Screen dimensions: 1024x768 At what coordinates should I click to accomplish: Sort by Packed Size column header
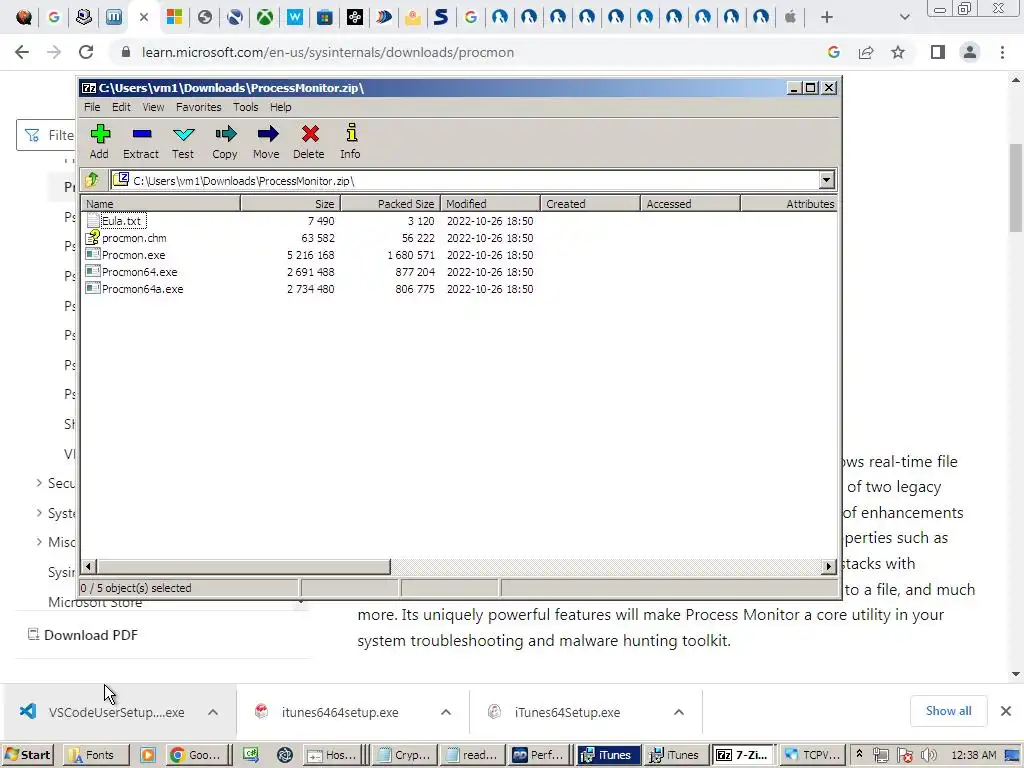[x=391, y=204]
